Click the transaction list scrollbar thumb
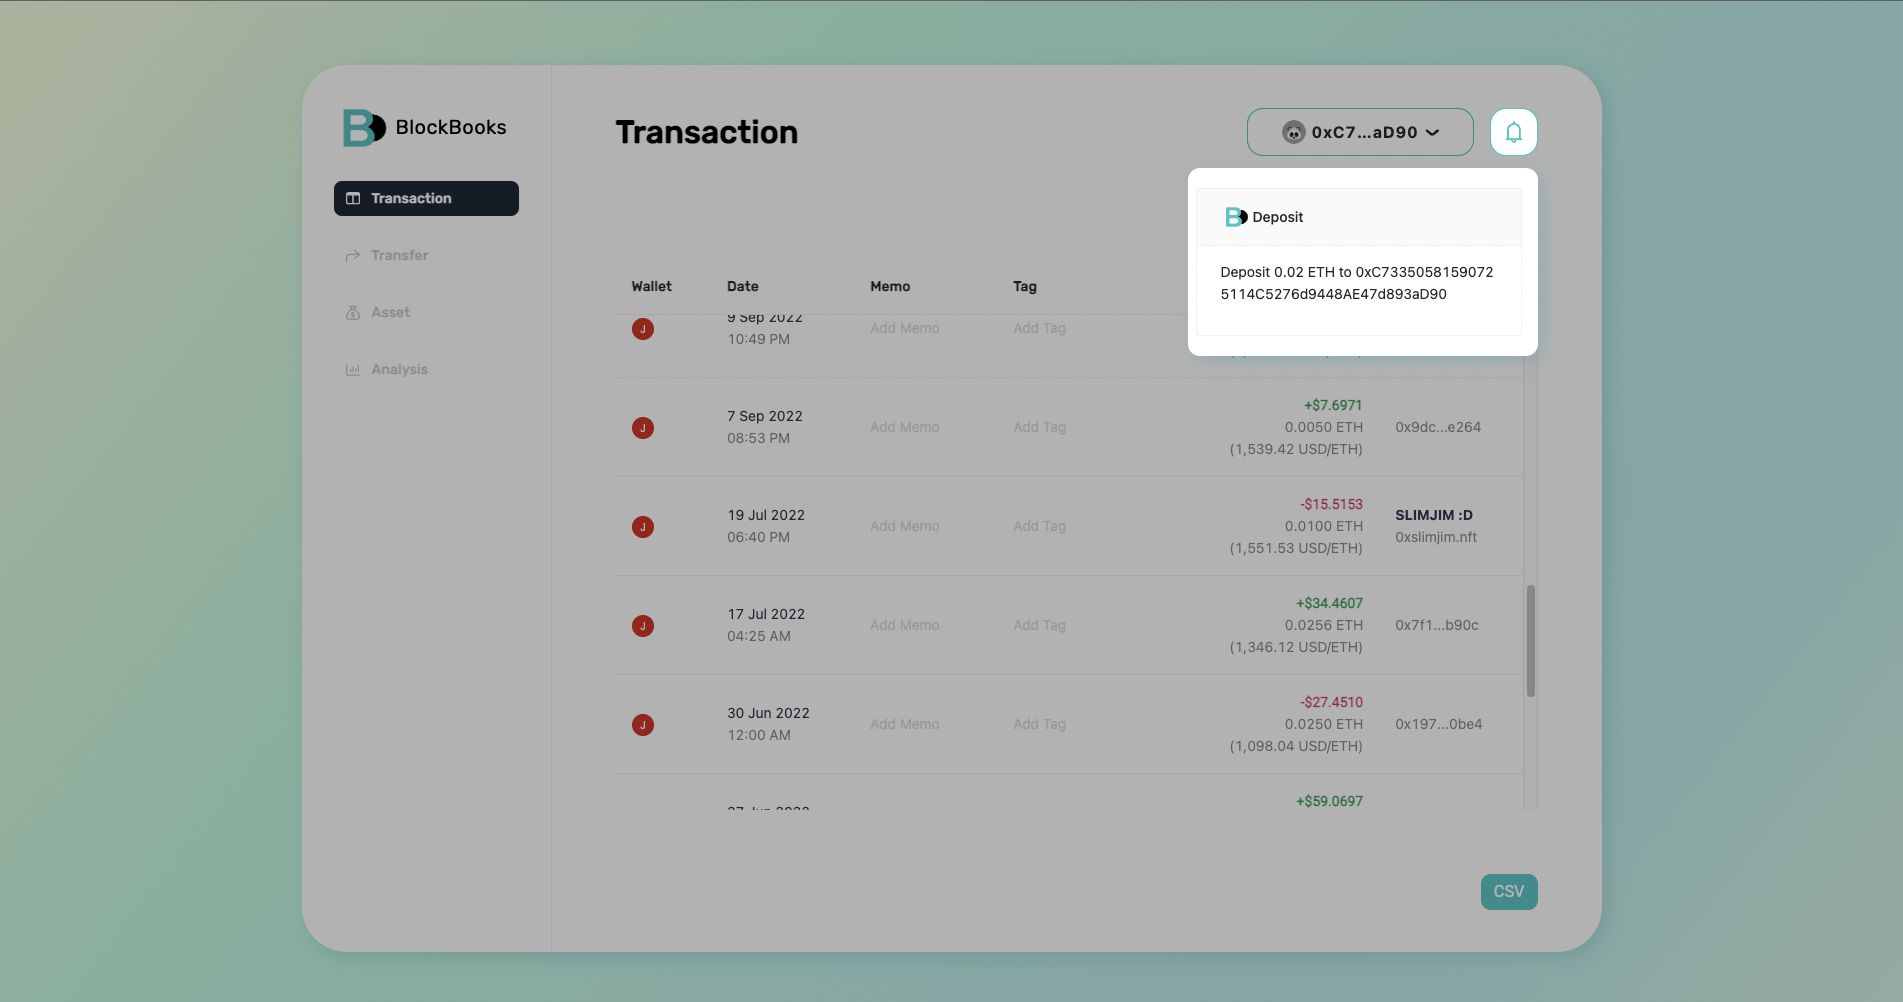Screen dimensions: 1903x1002 (1531, 641)
